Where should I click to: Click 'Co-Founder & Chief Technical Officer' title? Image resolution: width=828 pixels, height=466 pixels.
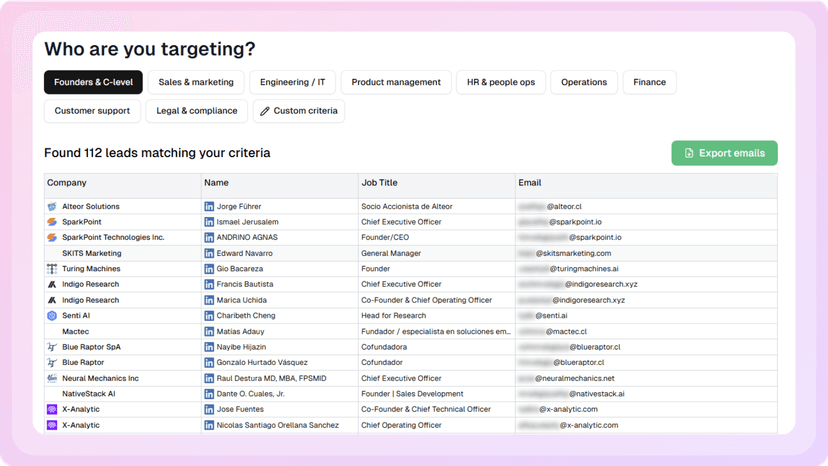(x=426, y=409)
